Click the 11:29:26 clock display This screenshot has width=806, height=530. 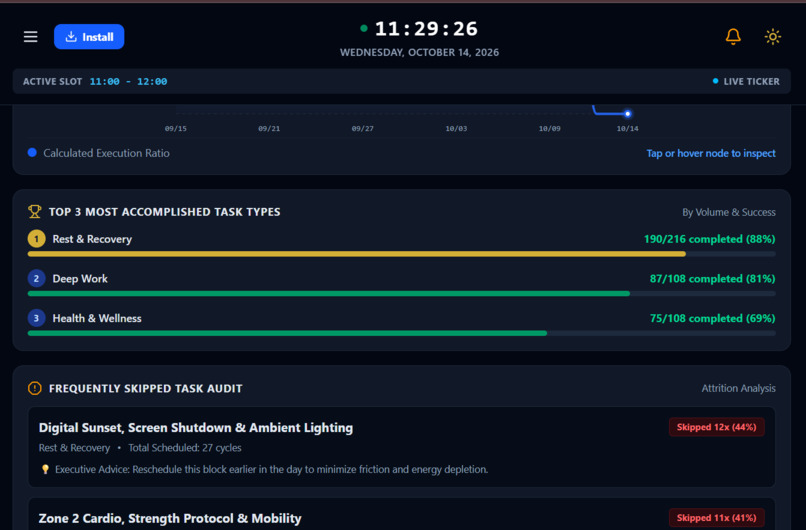click(x=426, y=29)
